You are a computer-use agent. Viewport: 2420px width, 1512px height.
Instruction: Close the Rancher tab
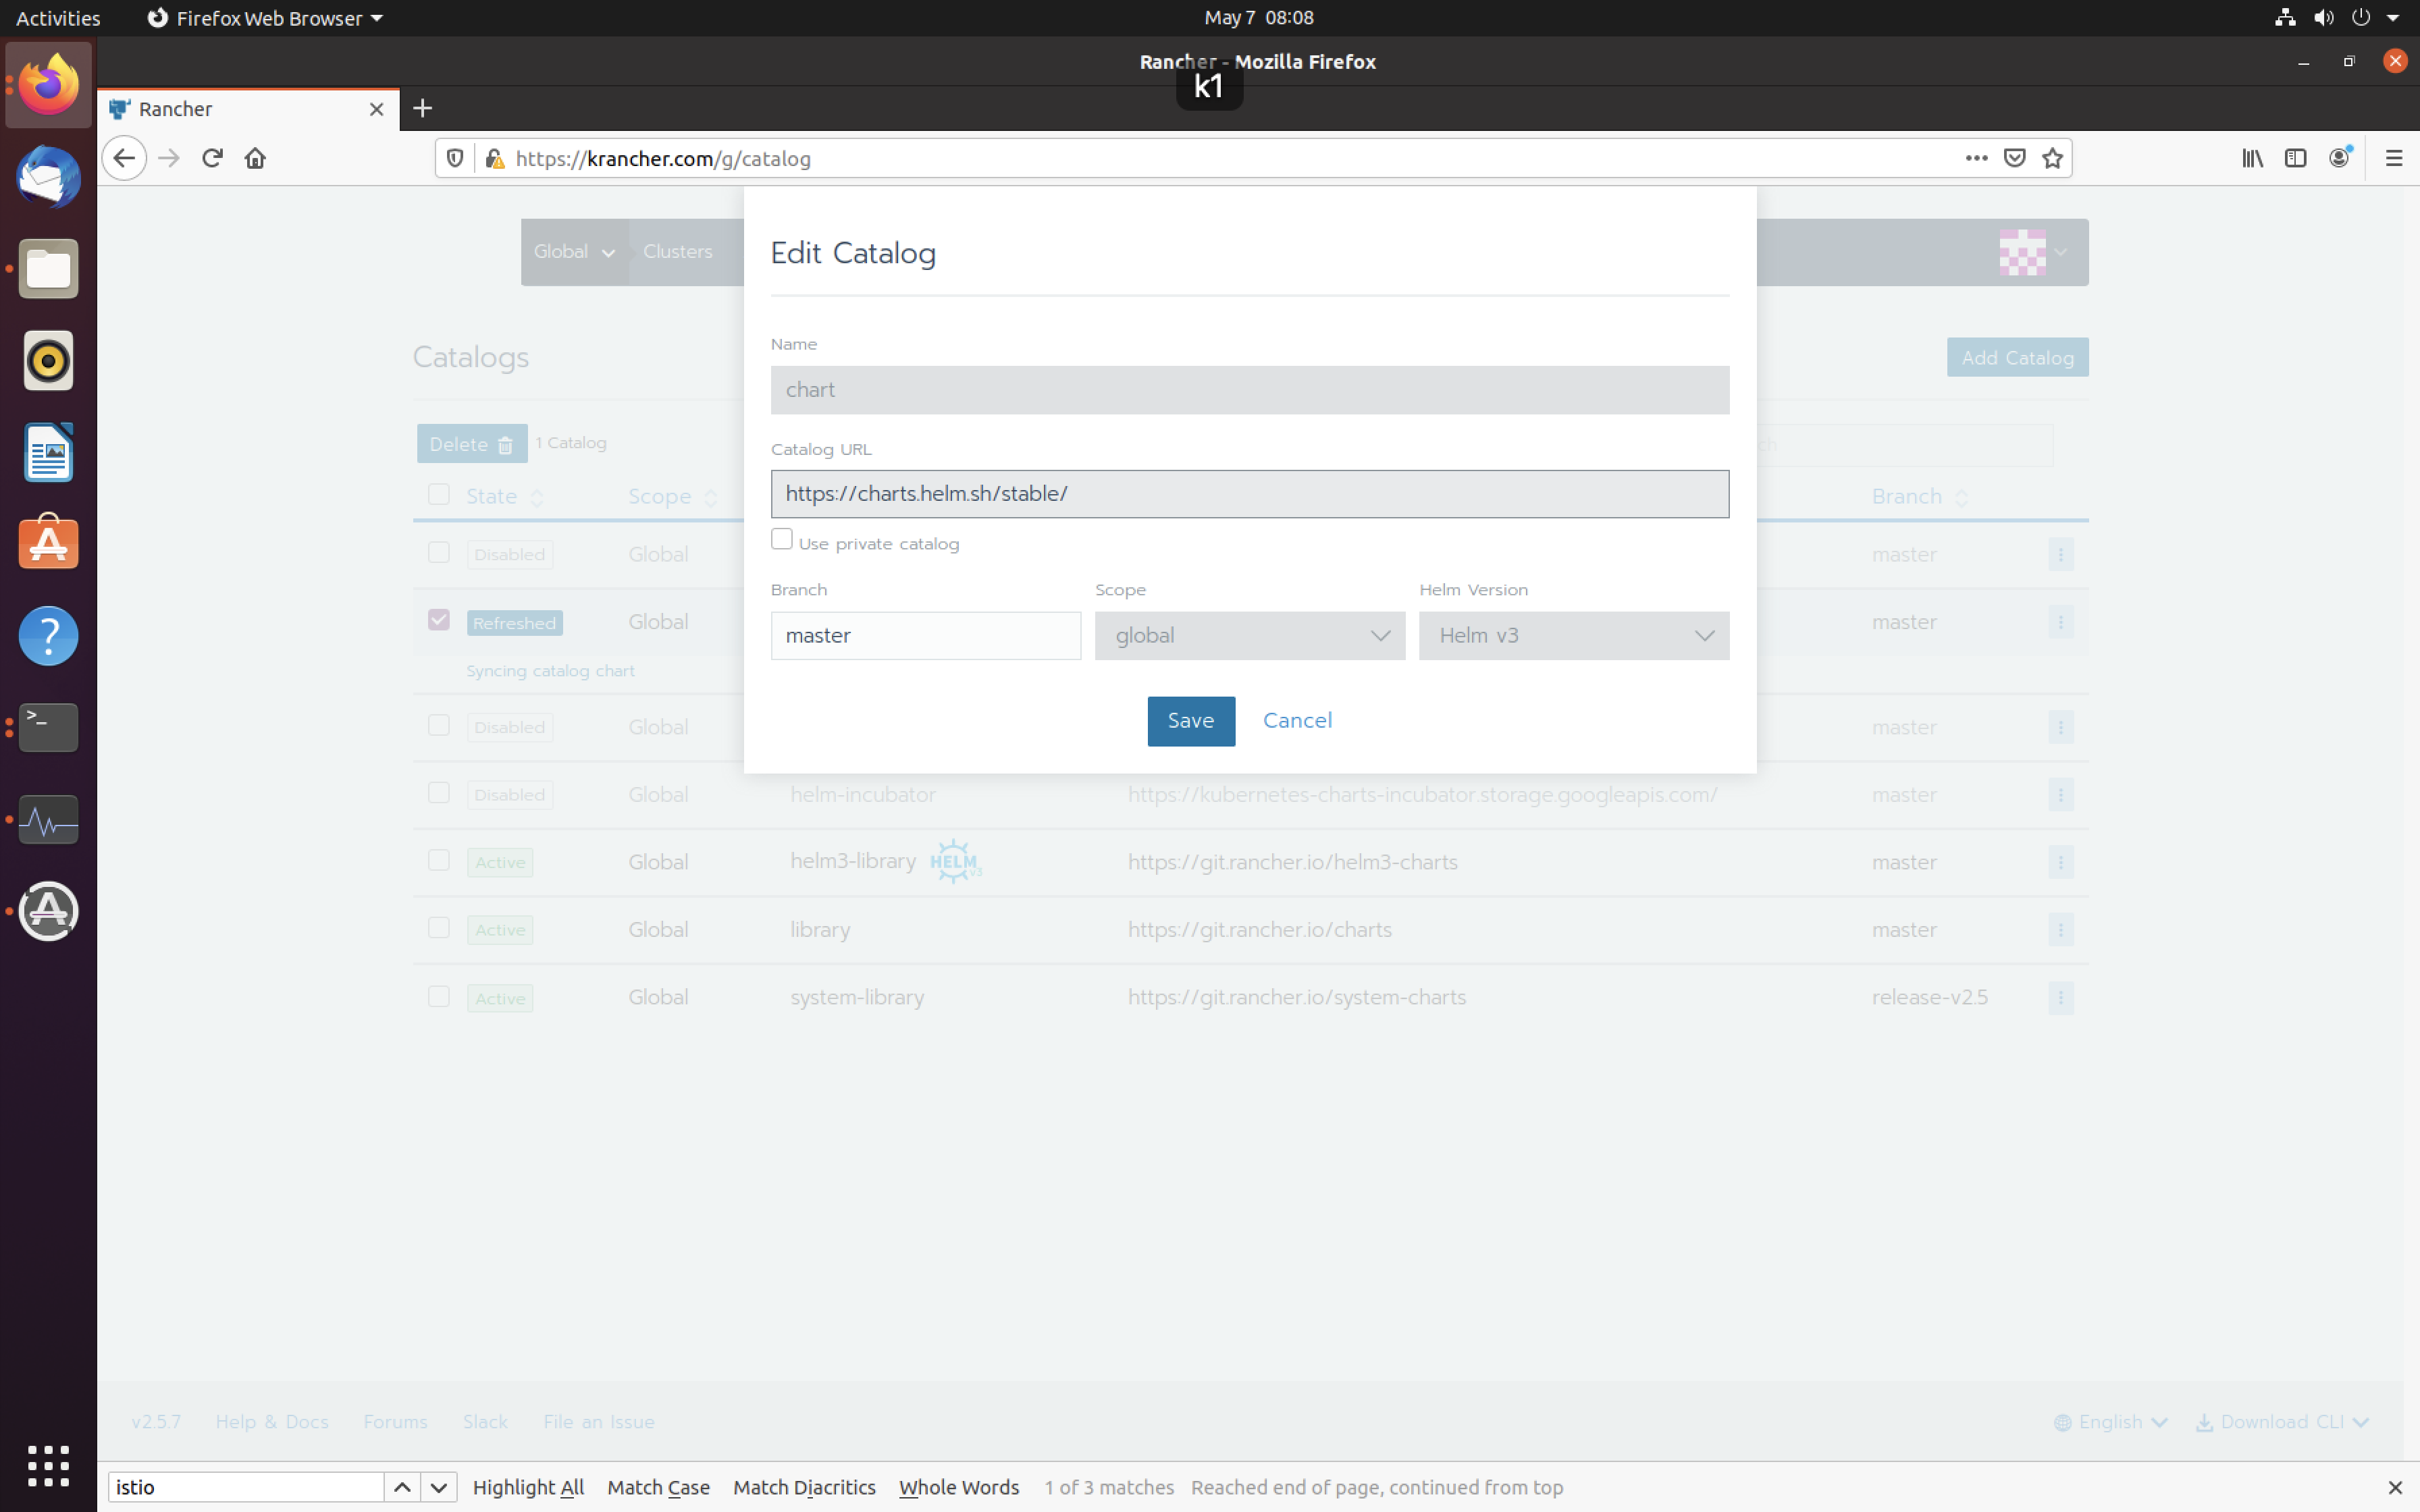(376, 109)
